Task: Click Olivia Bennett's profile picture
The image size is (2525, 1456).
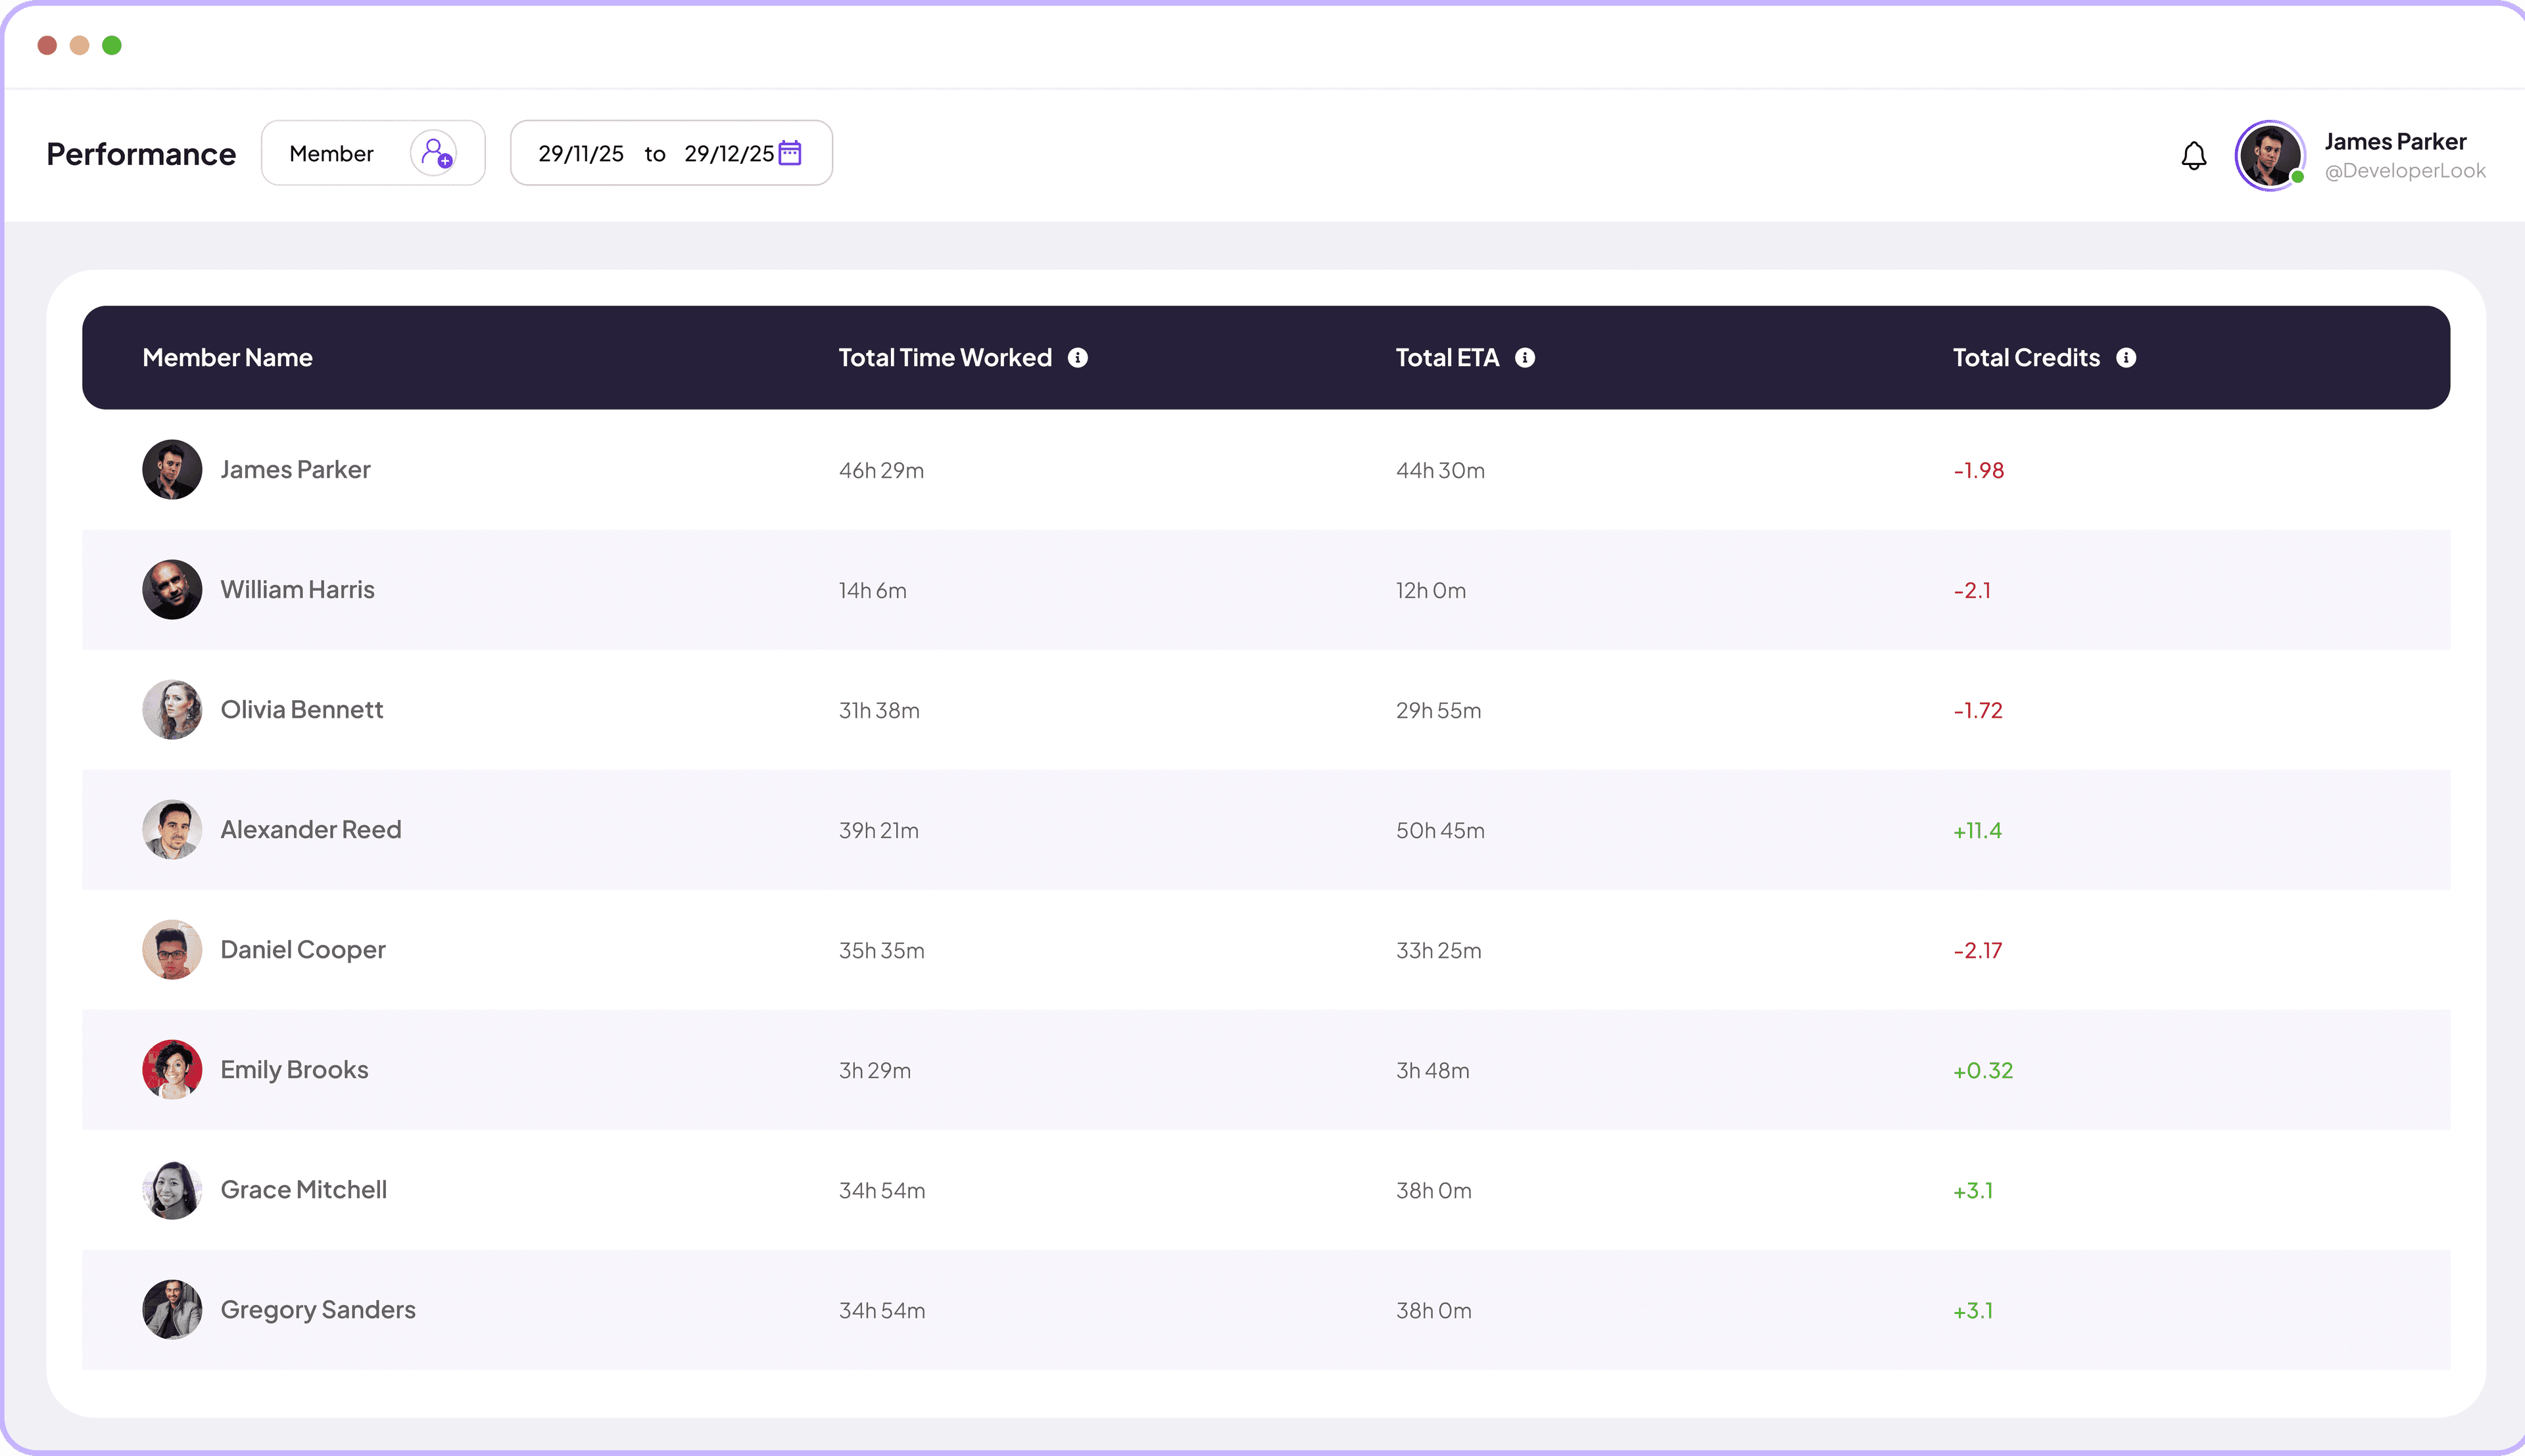Action: pos(172,709)
